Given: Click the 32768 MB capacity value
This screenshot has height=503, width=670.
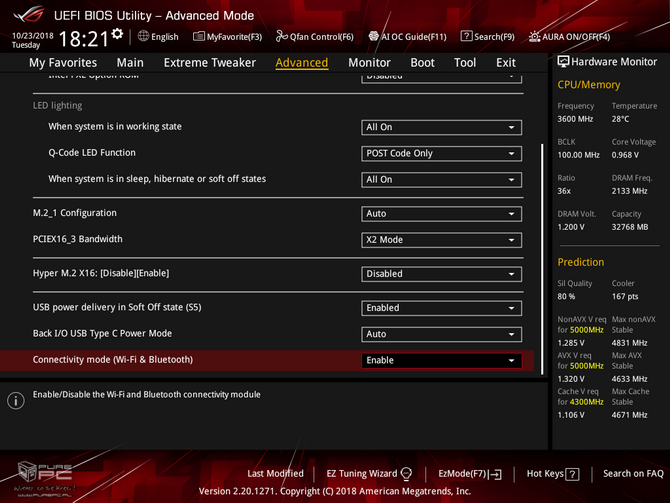Looking at the screenshot, I should click(x=630, y=227).
